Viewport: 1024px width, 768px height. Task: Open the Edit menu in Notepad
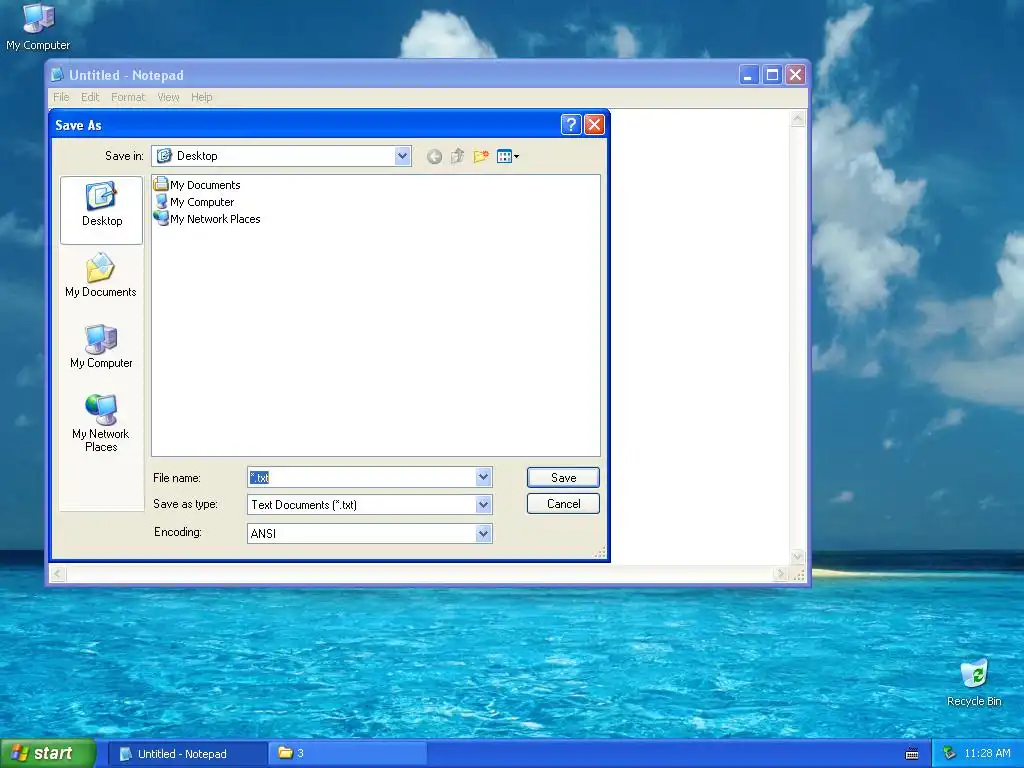tap(90, 97)
